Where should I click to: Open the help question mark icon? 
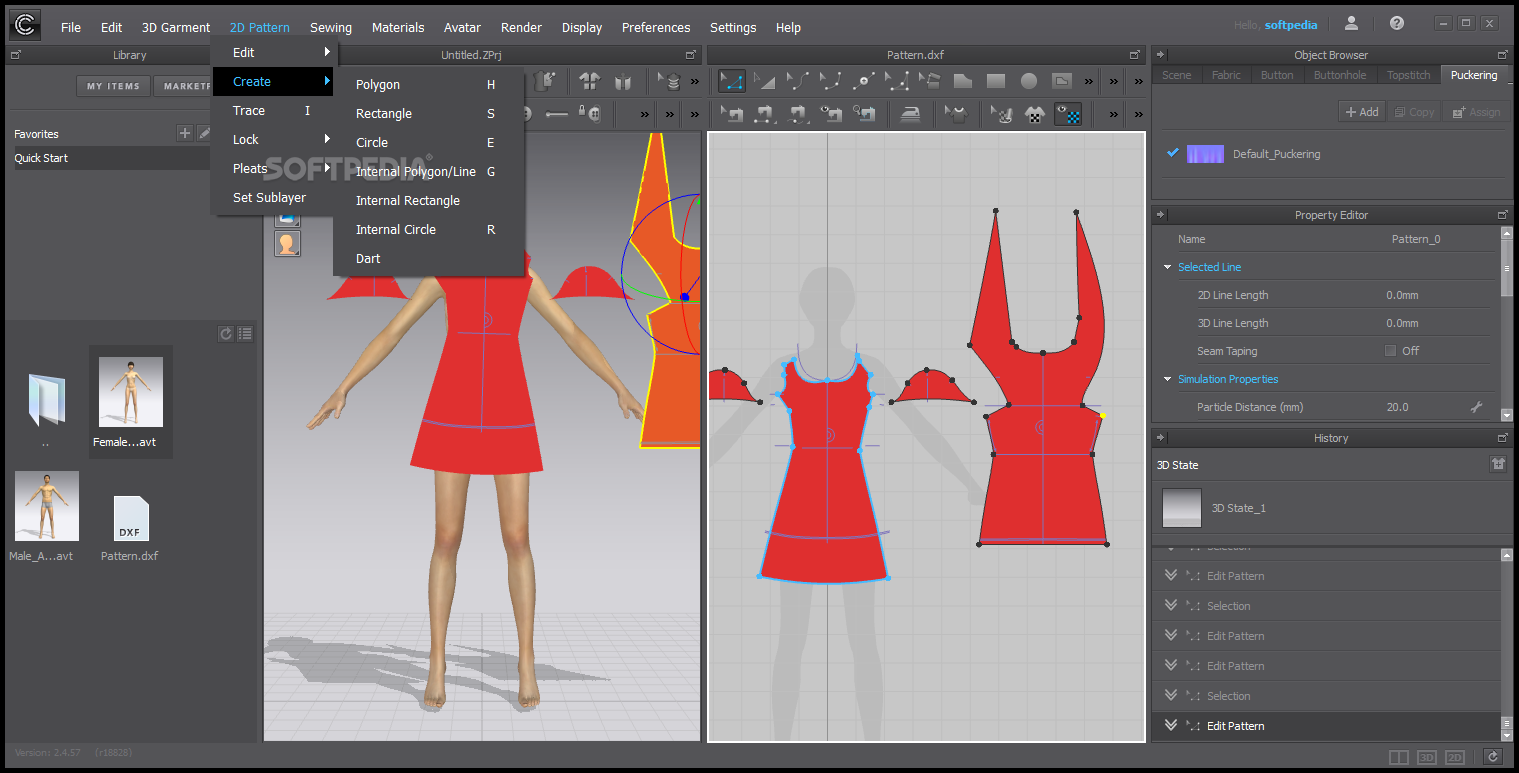1397,23
